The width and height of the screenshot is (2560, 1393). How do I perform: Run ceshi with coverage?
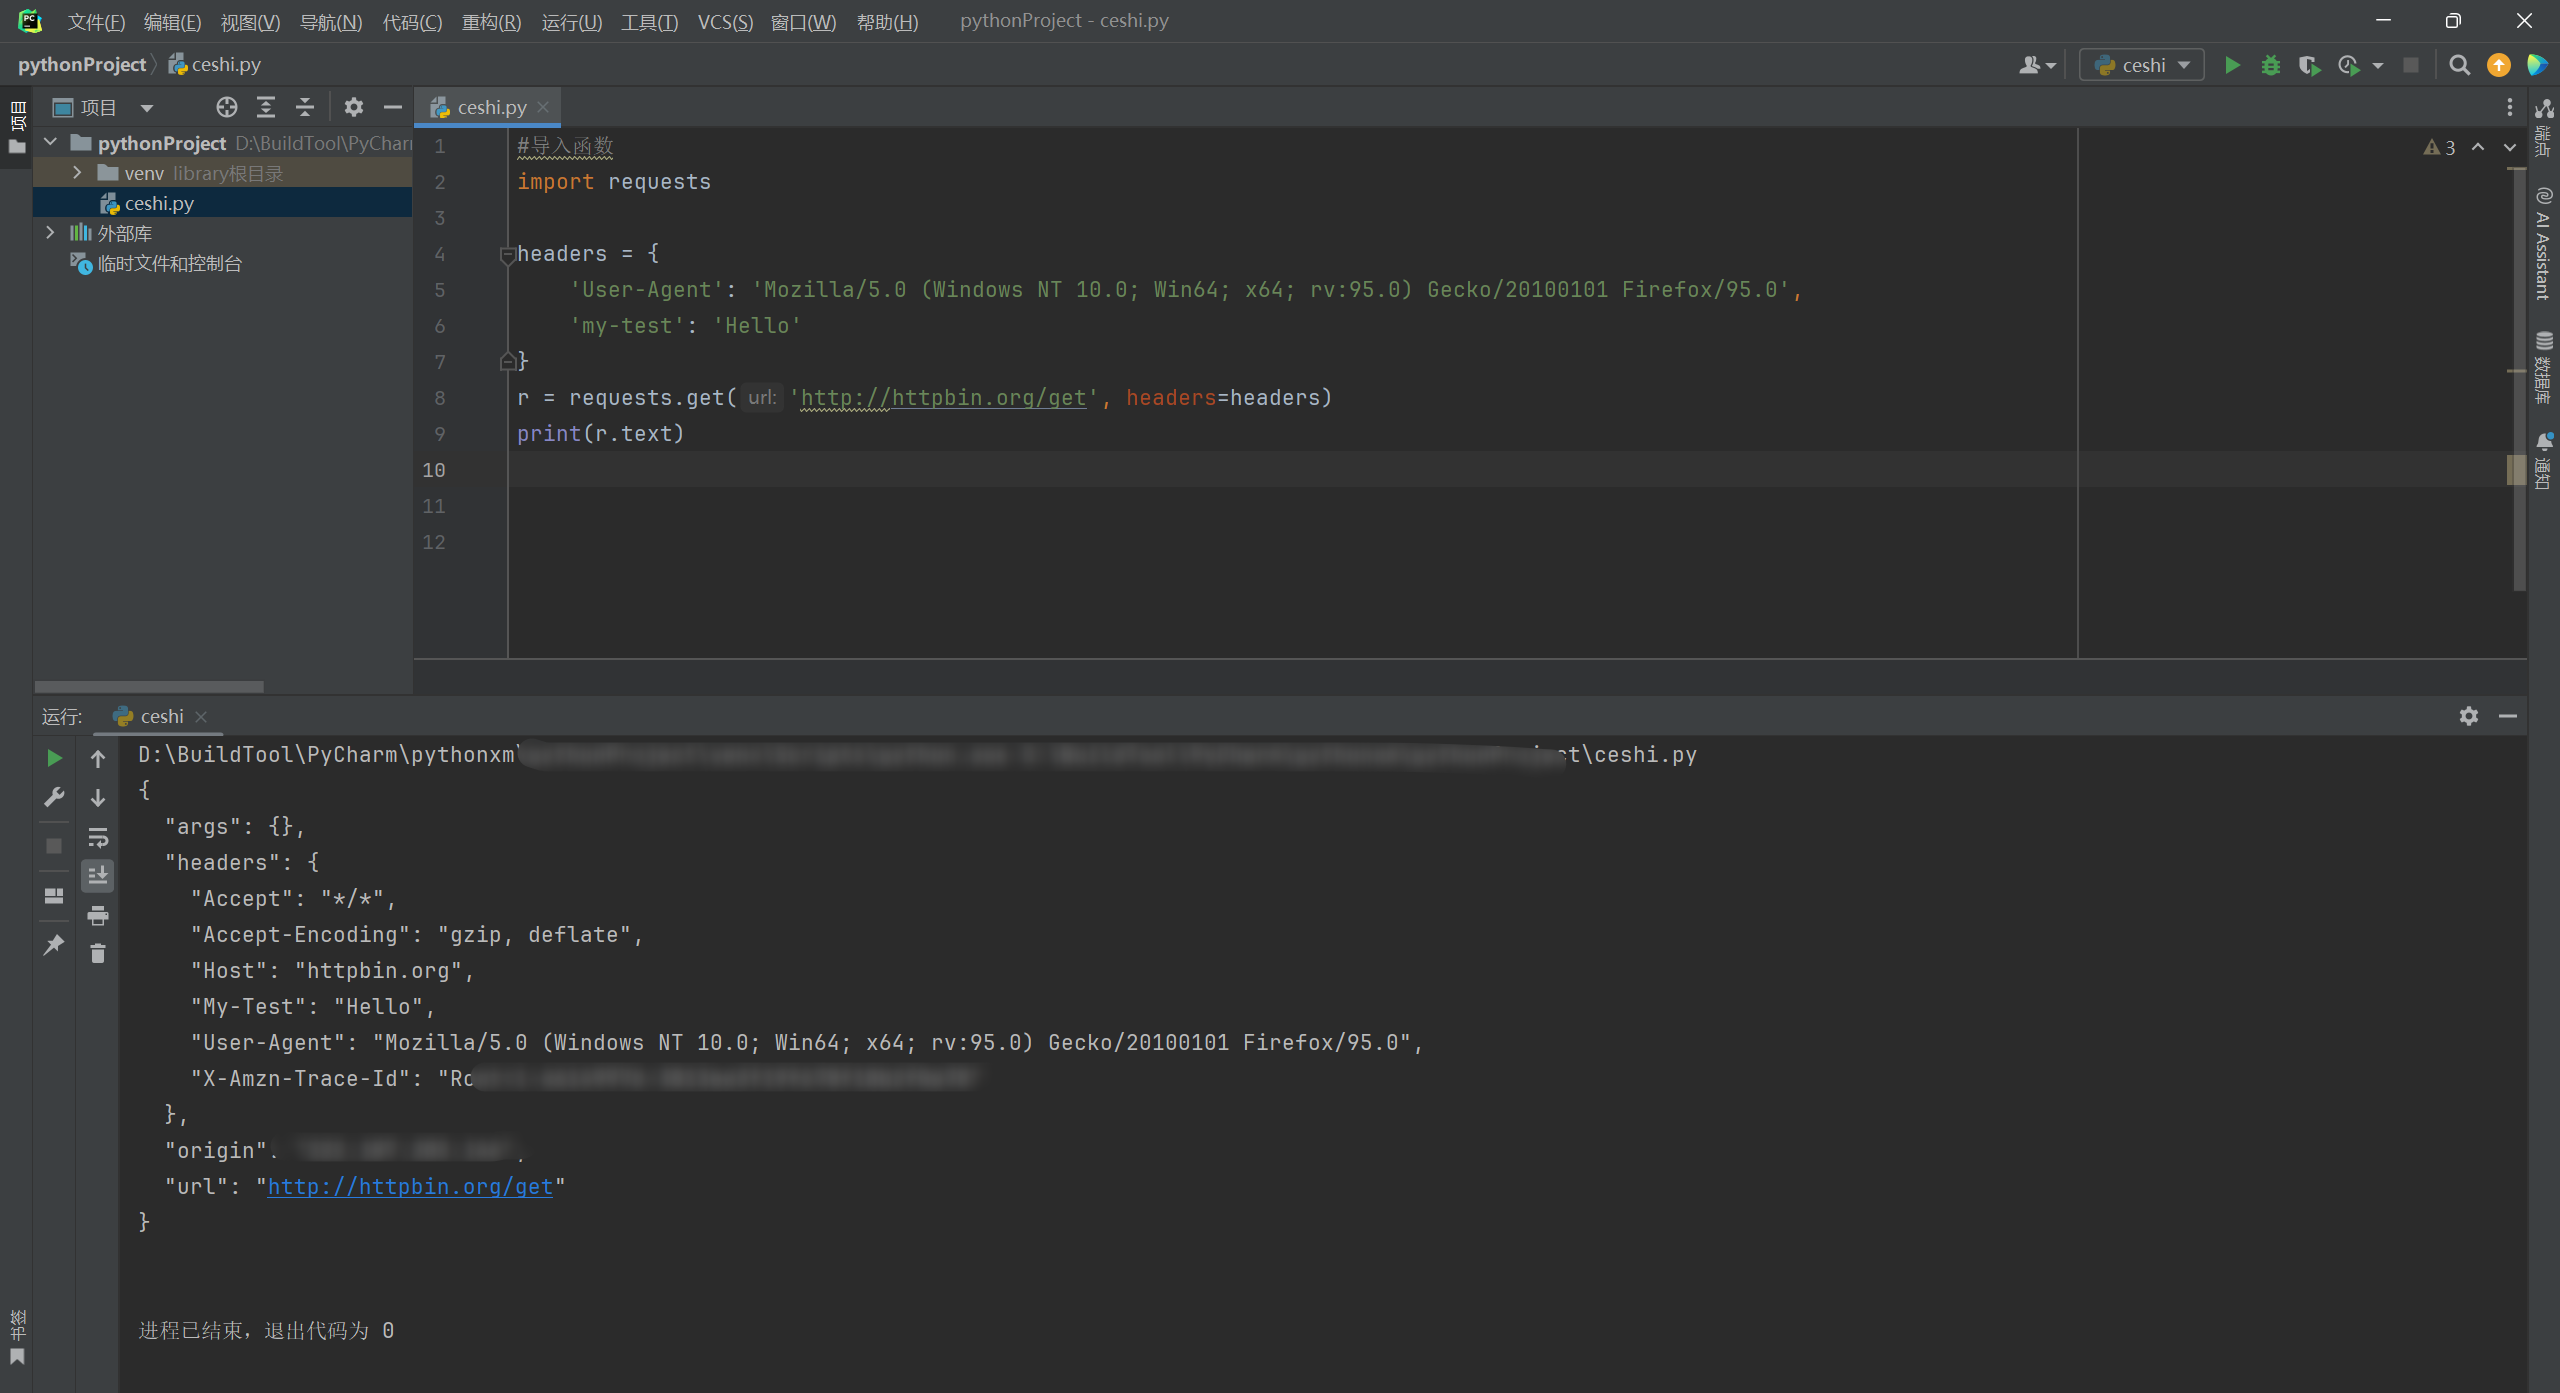point(2309,65)
